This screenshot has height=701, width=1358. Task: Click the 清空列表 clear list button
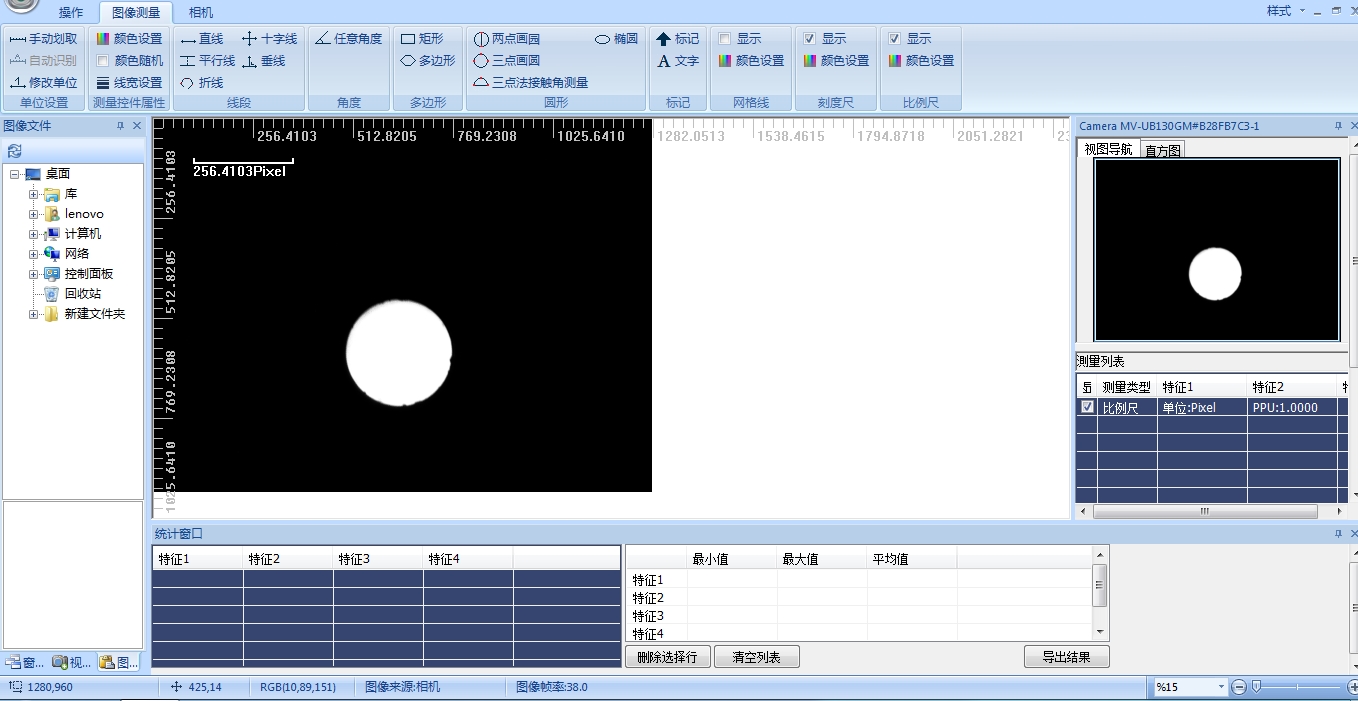[756, 657]
